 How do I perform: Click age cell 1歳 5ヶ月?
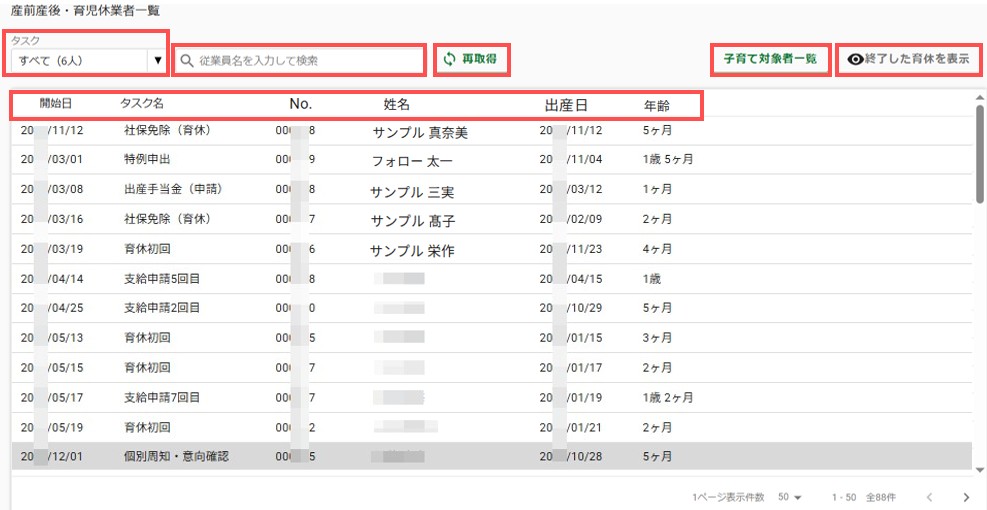click(668, 159)
